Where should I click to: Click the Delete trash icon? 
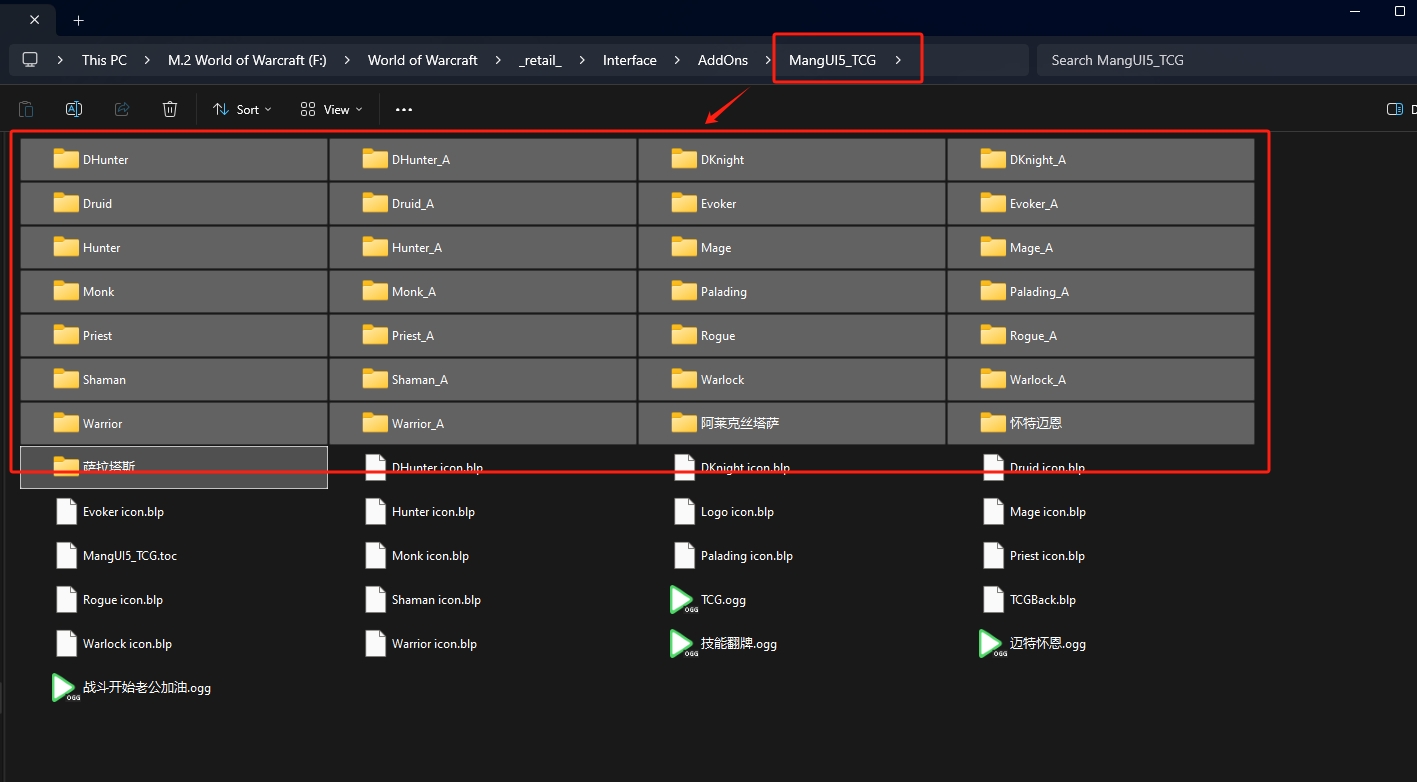[170, 109]
